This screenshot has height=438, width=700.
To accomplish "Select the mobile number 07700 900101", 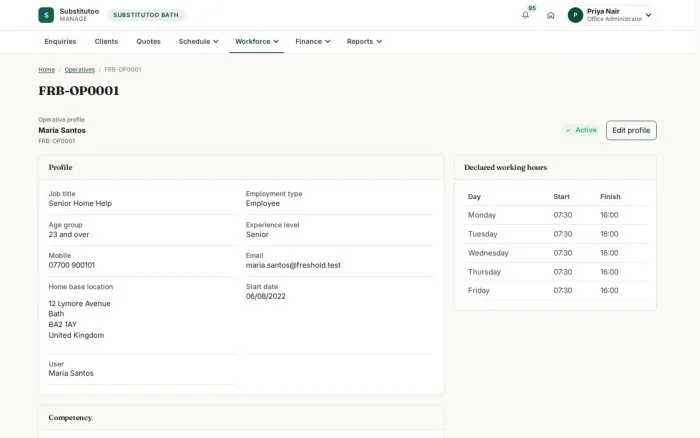I will [x=71, y=265].
